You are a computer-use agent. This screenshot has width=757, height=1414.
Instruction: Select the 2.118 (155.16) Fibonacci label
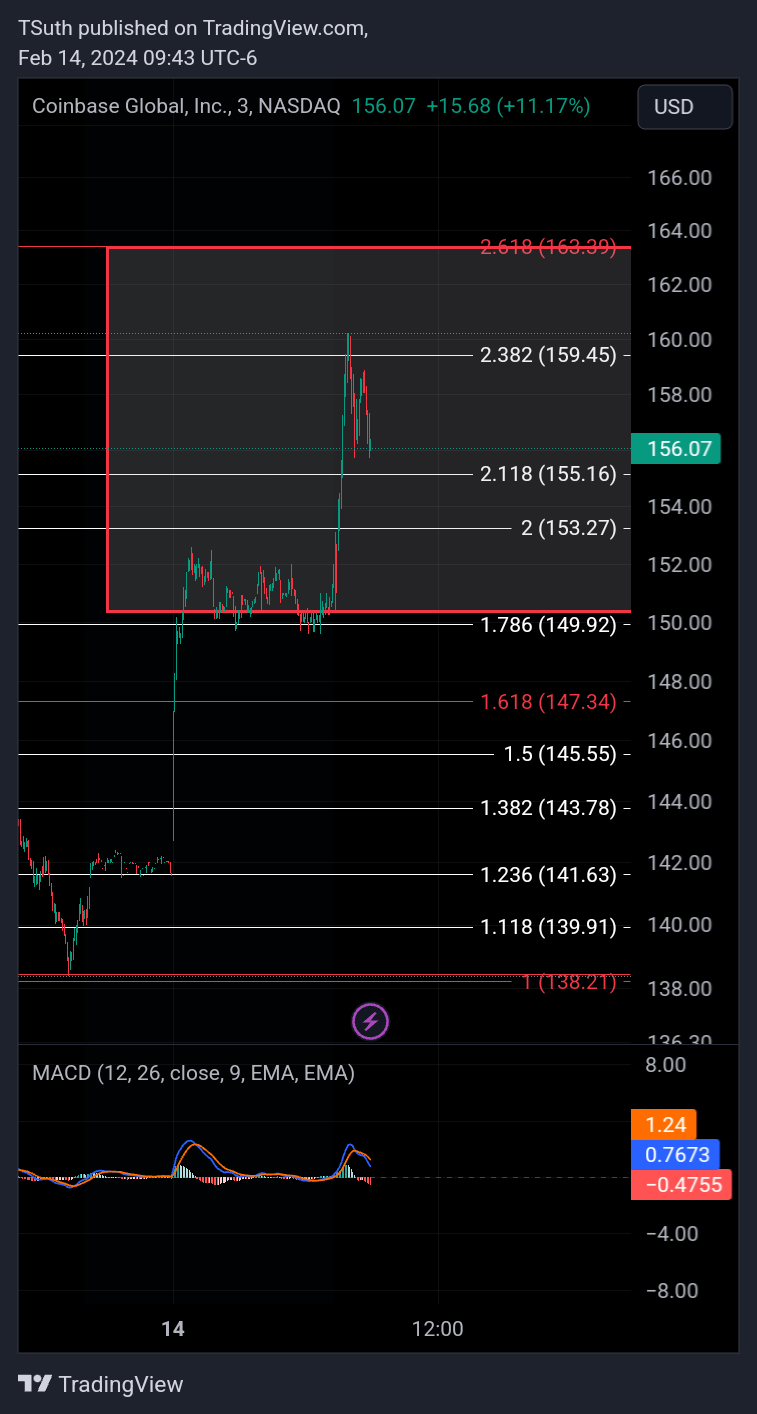[x=548, y=474]
